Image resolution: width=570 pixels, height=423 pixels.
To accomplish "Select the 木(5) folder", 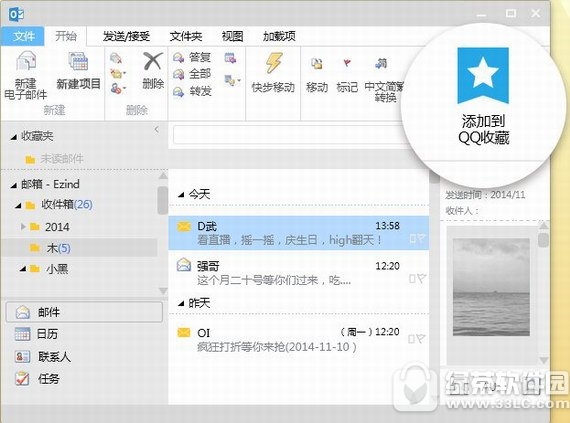I will click(50, 248).
